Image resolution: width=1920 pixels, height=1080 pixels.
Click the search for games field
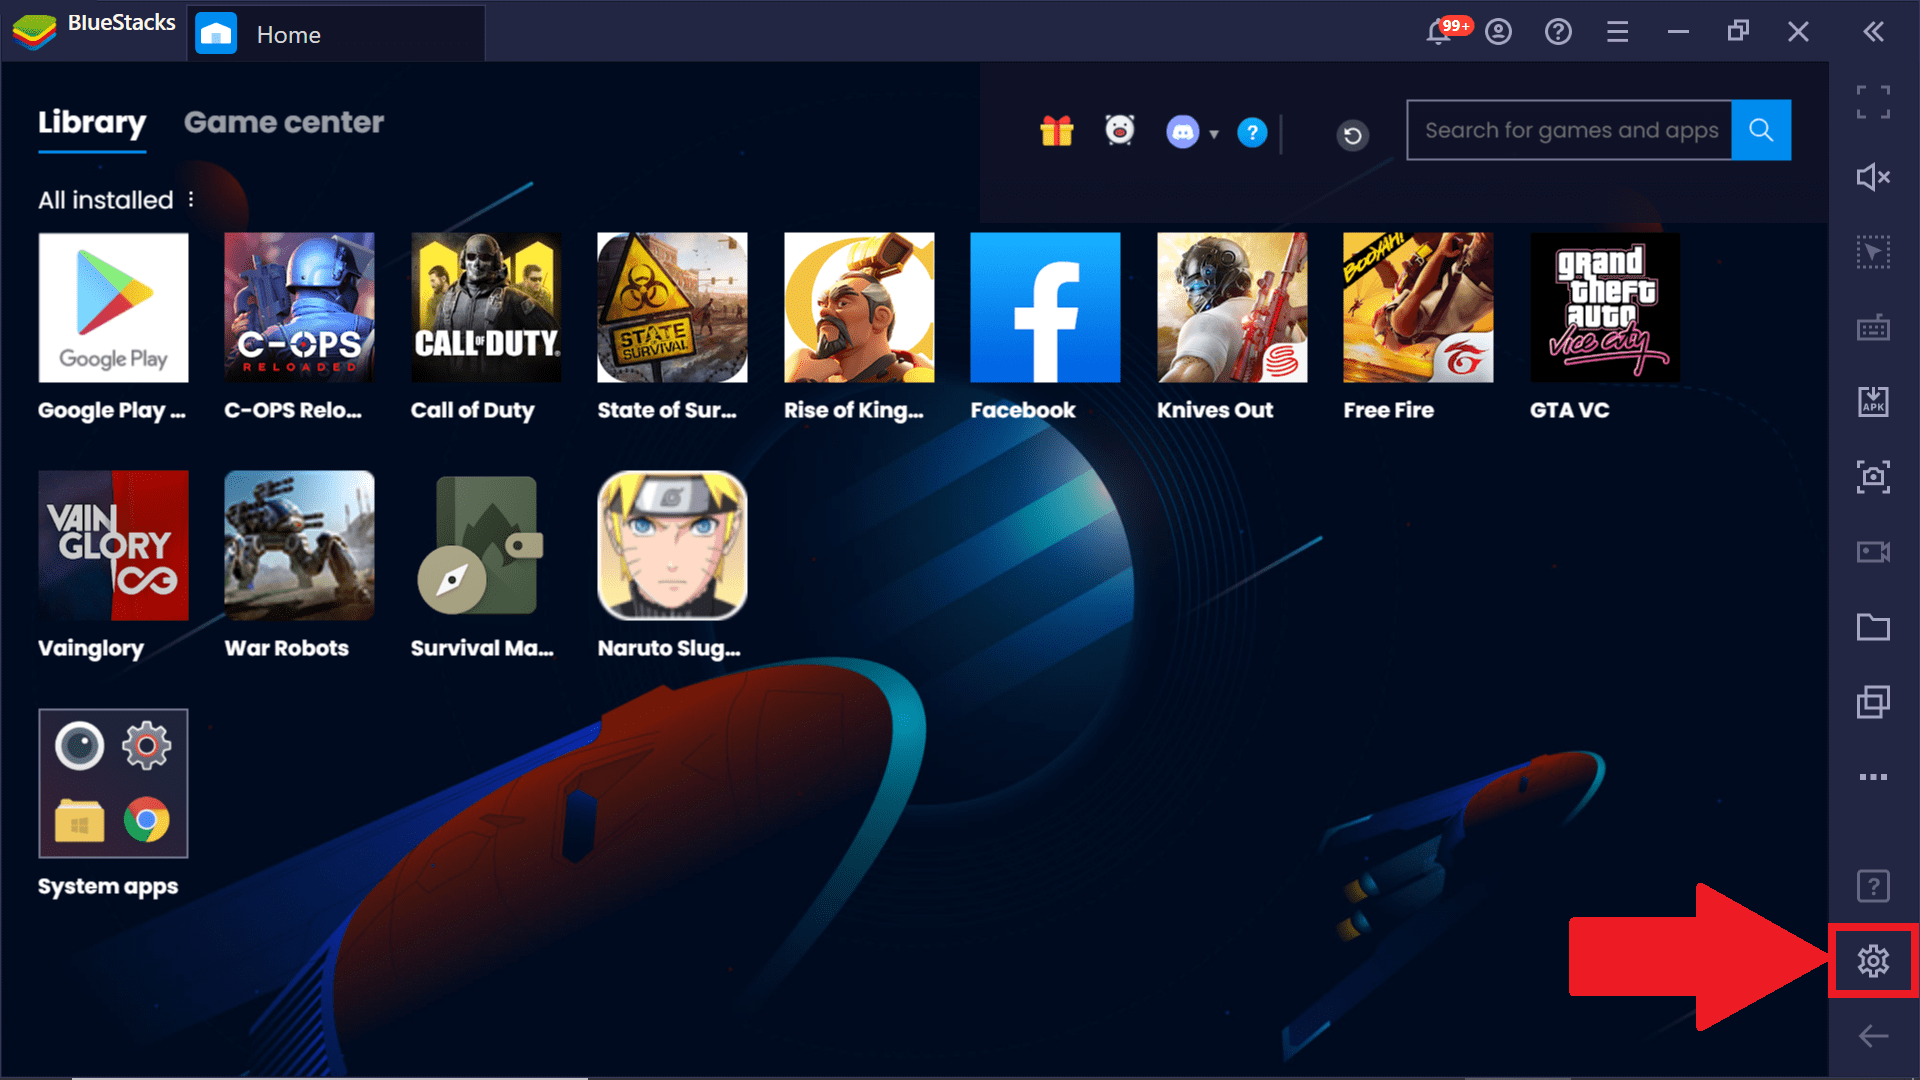[1569, 130]
